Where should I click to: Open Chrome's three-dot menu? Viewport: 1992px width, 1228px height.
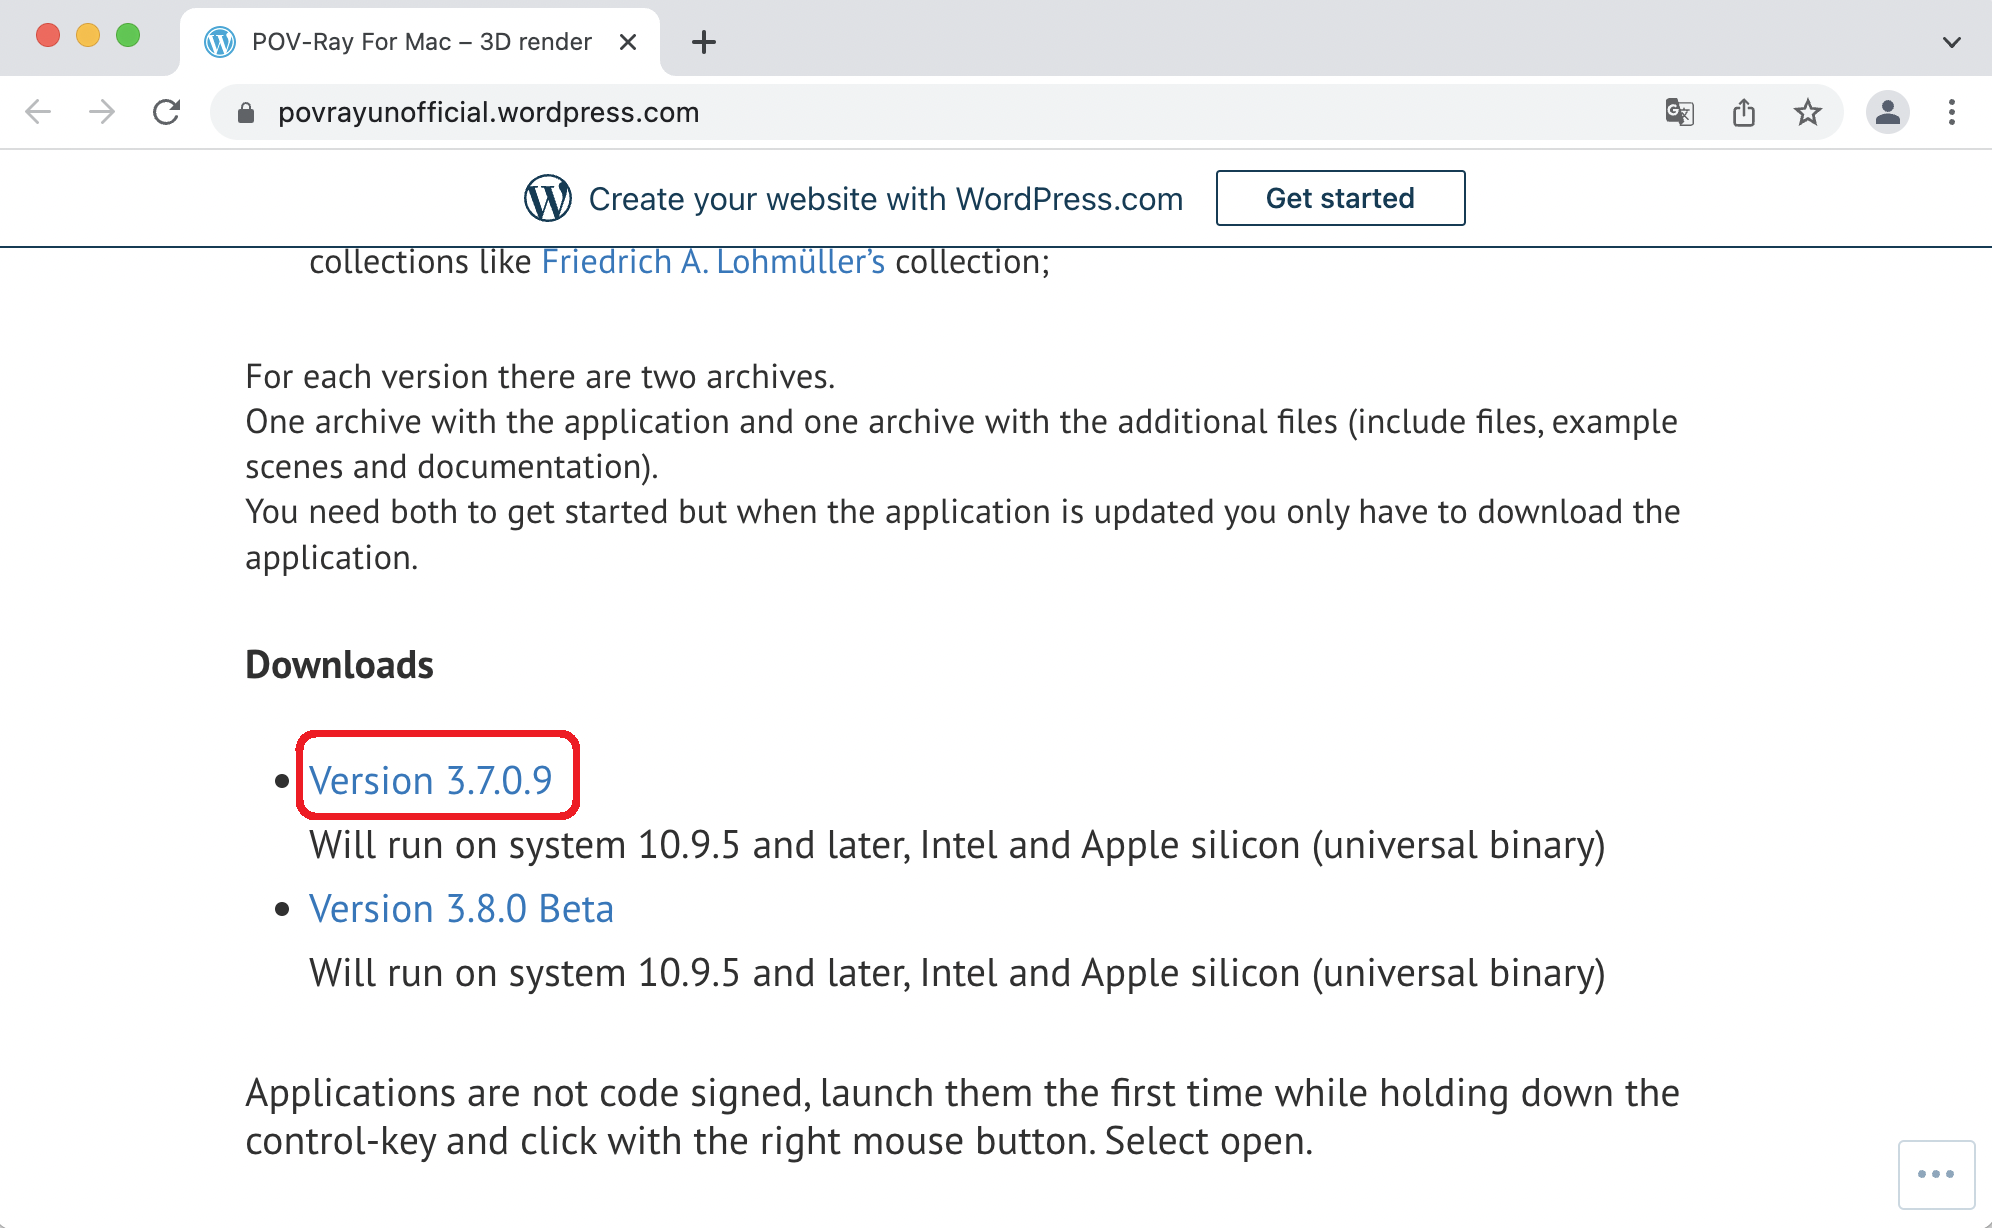(x=1951, y=112)
